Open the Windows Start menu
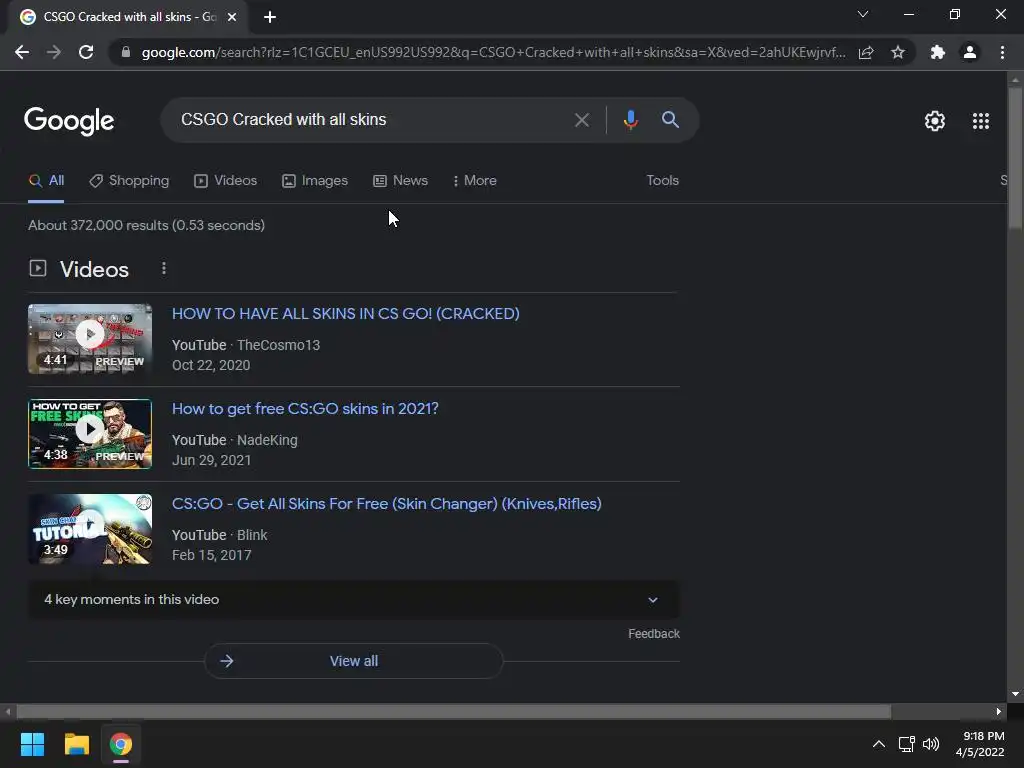This screenshot has width=1024, height=768. 33,744
